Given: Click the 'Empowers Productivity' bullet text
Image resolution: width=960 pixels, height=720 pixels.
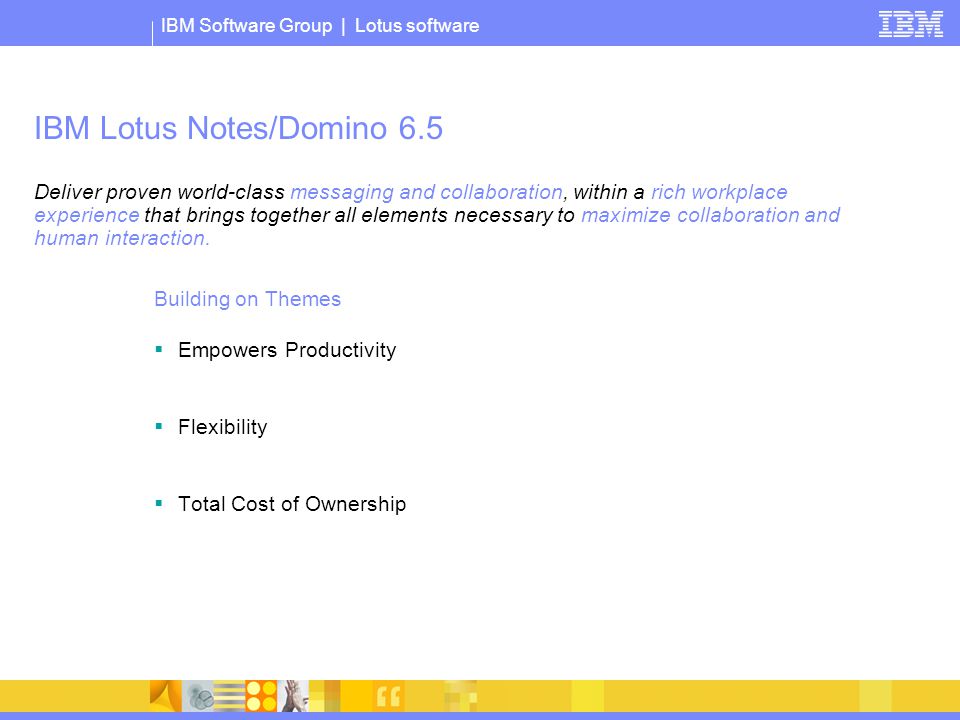Looking at the screenshot, I should (x=287, y=350).
